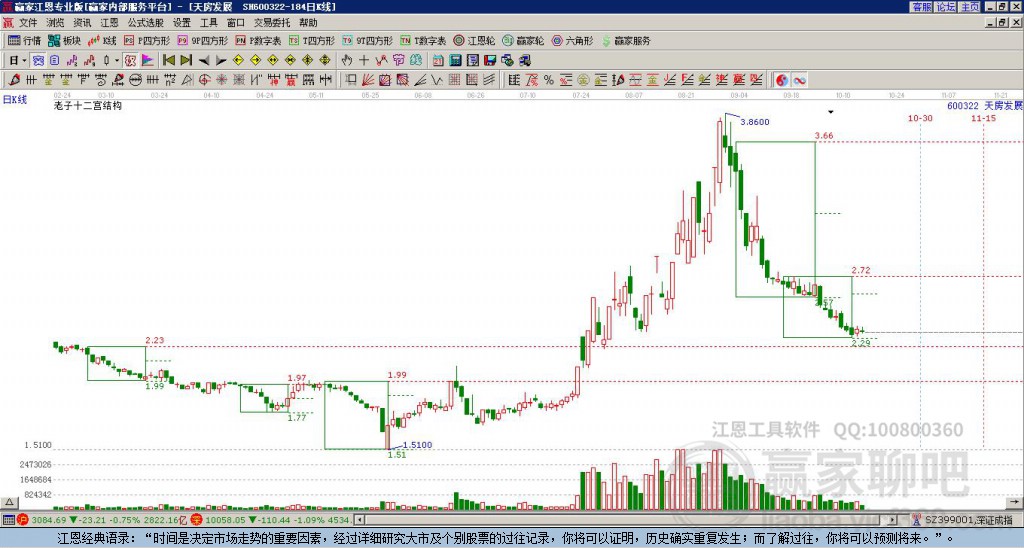This screenshot has height=548, width=1024.
Task: Toggle the 权 adjustment button
Action: pos(130,61)
